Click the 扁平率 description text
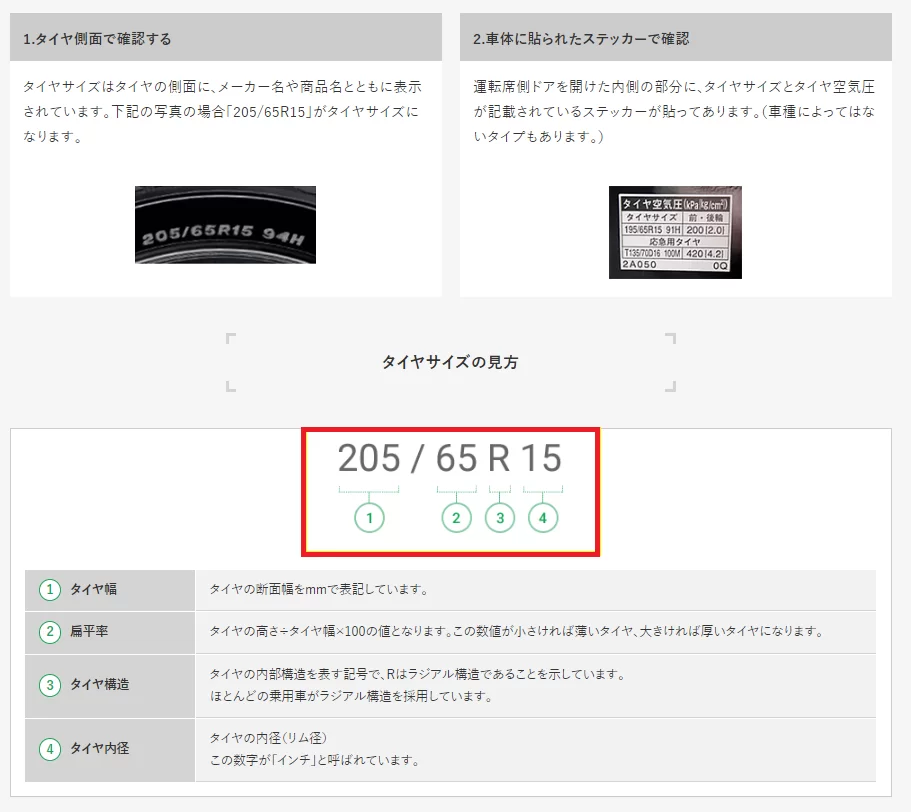 tap(515, 632)
